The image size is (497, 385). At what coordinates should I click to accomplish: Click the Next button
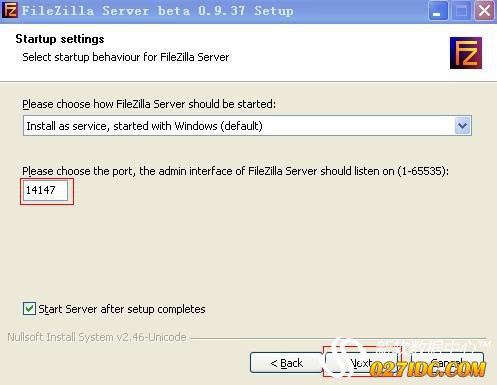pyautogui.click(x=361, y=363)
